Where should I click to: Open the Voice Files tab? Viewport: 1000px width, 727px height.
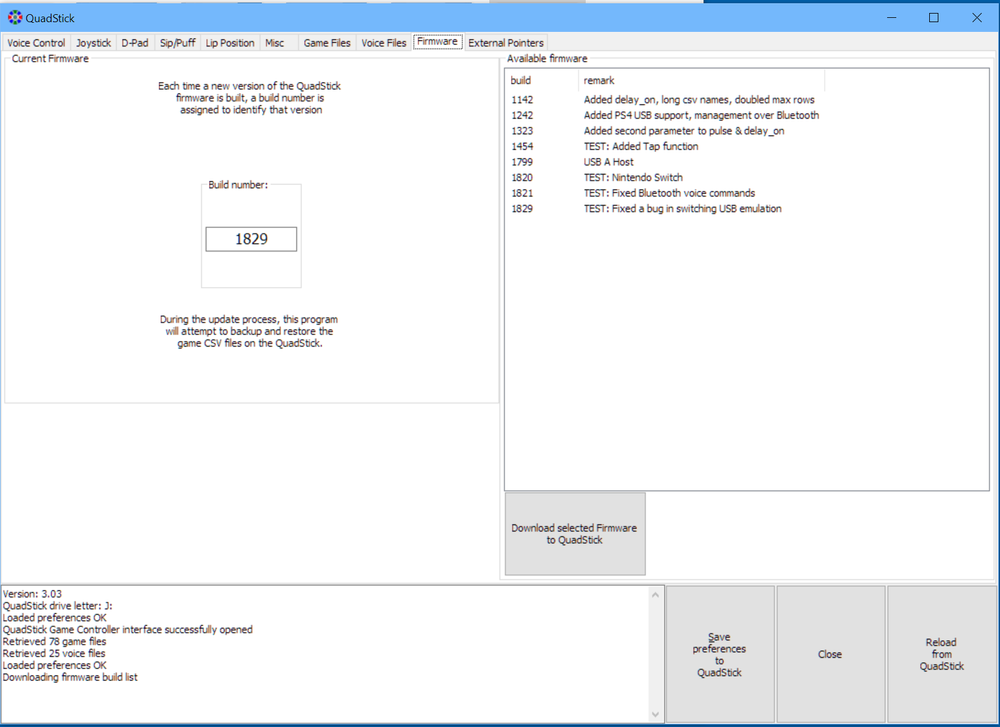[x=383, y=43]
